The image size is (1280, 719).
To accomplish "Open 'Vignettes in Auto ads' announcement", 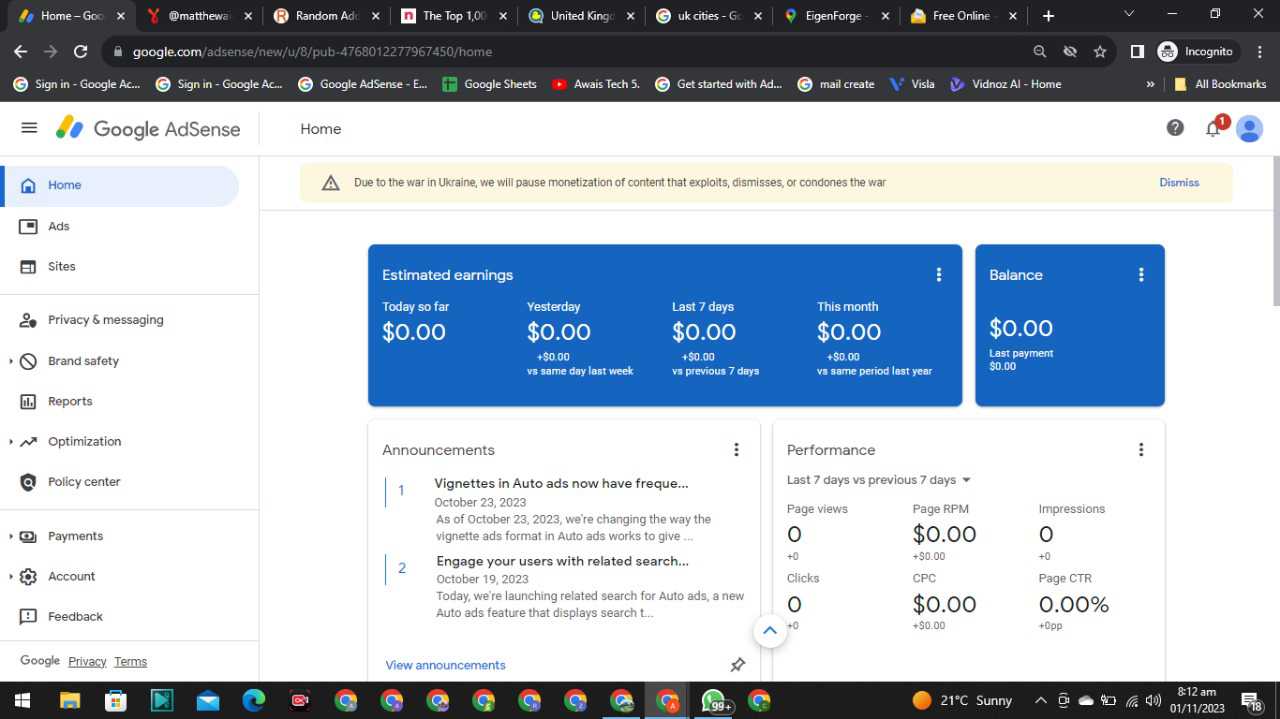I will (x=561, y=483).
